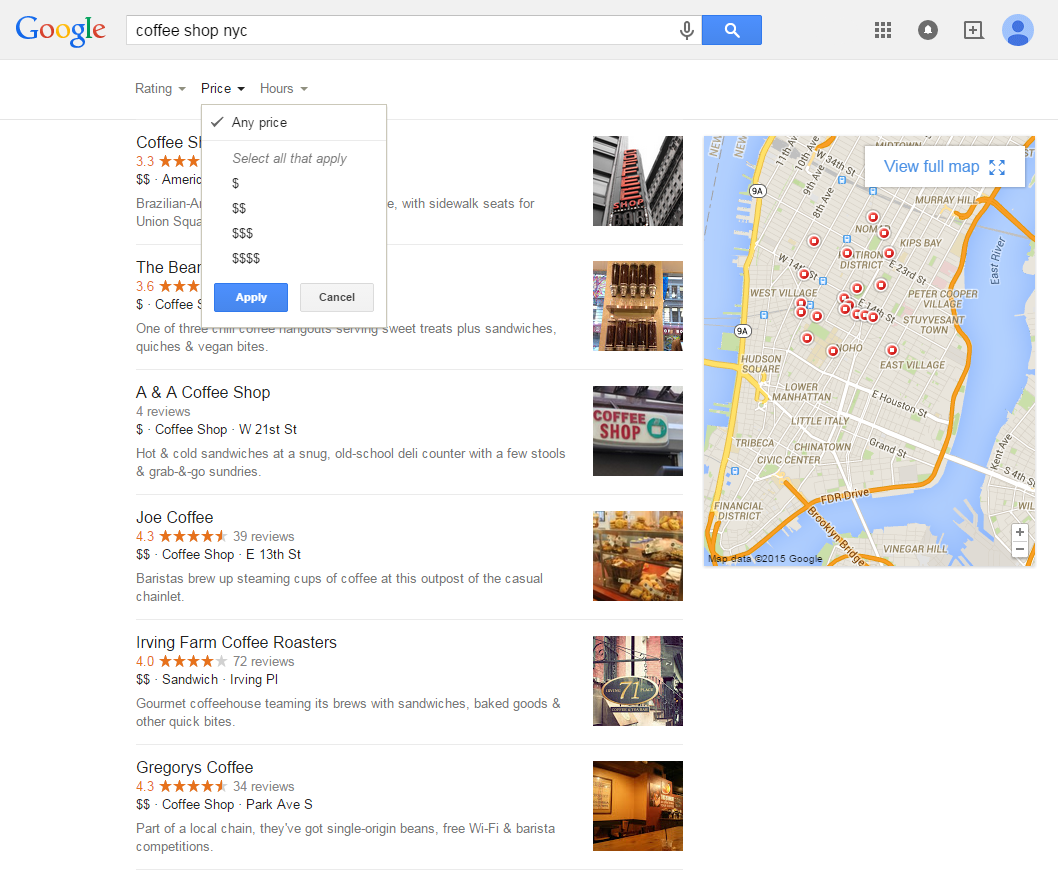Open the notifications bell icon
Screen dimensions: 1058x880
(x=928, y=30)
